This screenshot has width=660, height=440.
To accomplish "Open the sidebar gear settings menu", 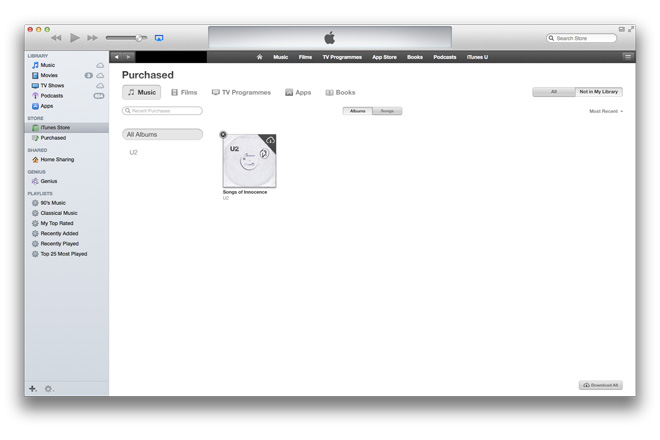I will 48,389.
